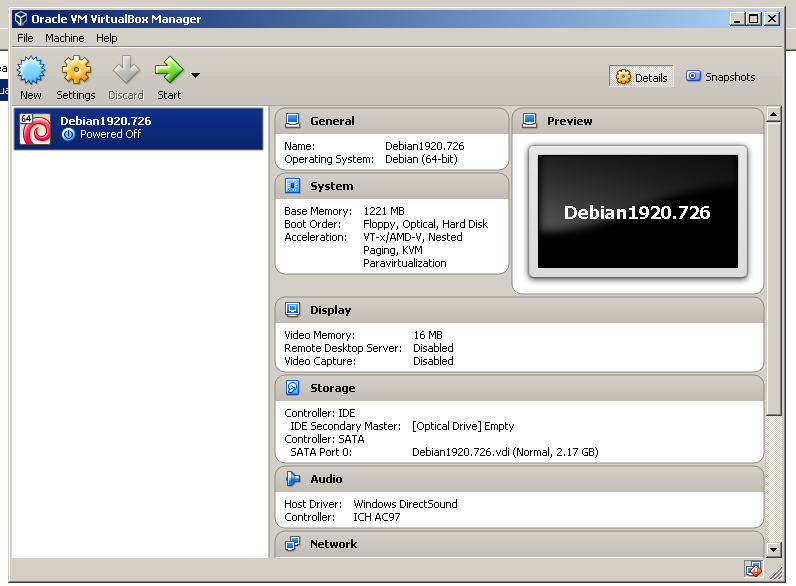Click the Debian1920.726 preview thumbnail

pyautogui.click(x=638, y=212)
